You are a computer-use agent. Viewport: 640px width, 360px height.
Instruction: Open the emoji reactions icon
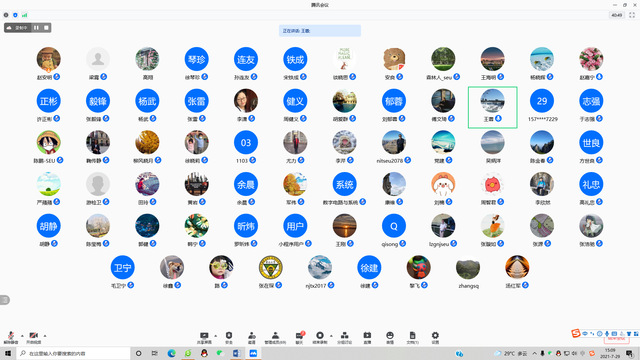click(390, 338)
